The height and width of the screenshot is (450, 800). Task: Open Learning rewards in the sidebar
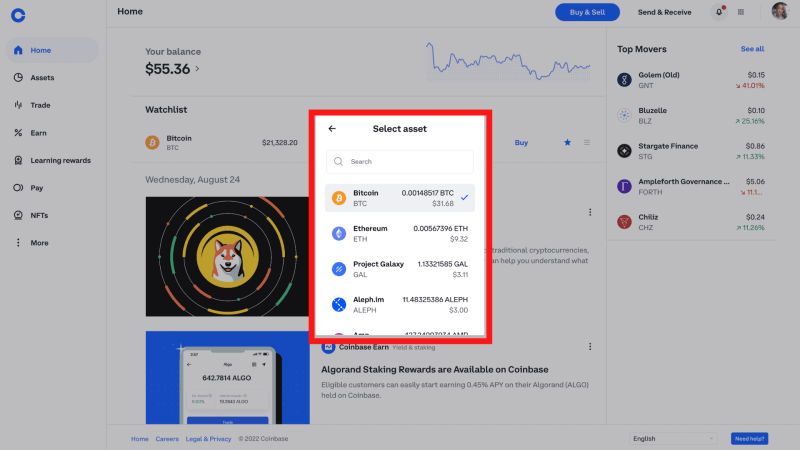[52, 160]
